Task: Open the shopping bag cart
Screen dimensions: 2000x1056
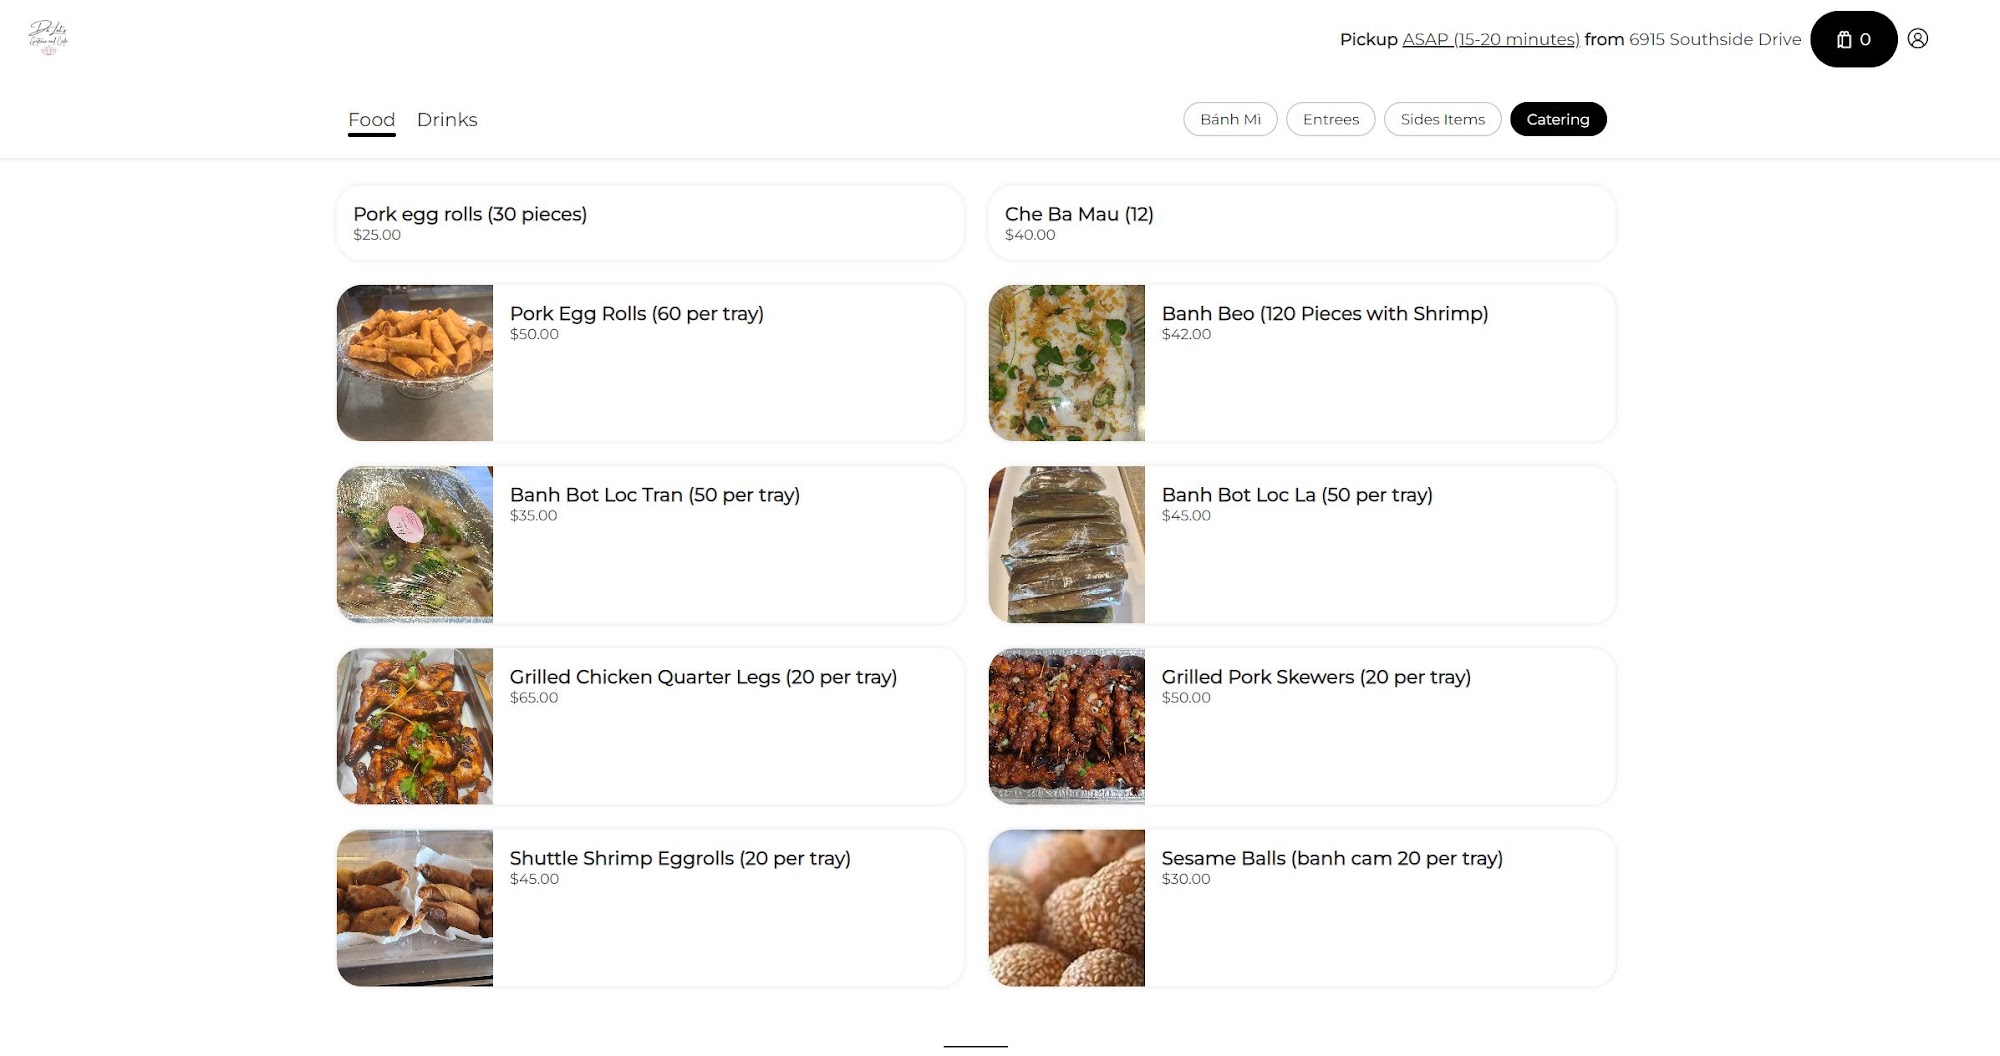Action: (x=1853, y=39)
